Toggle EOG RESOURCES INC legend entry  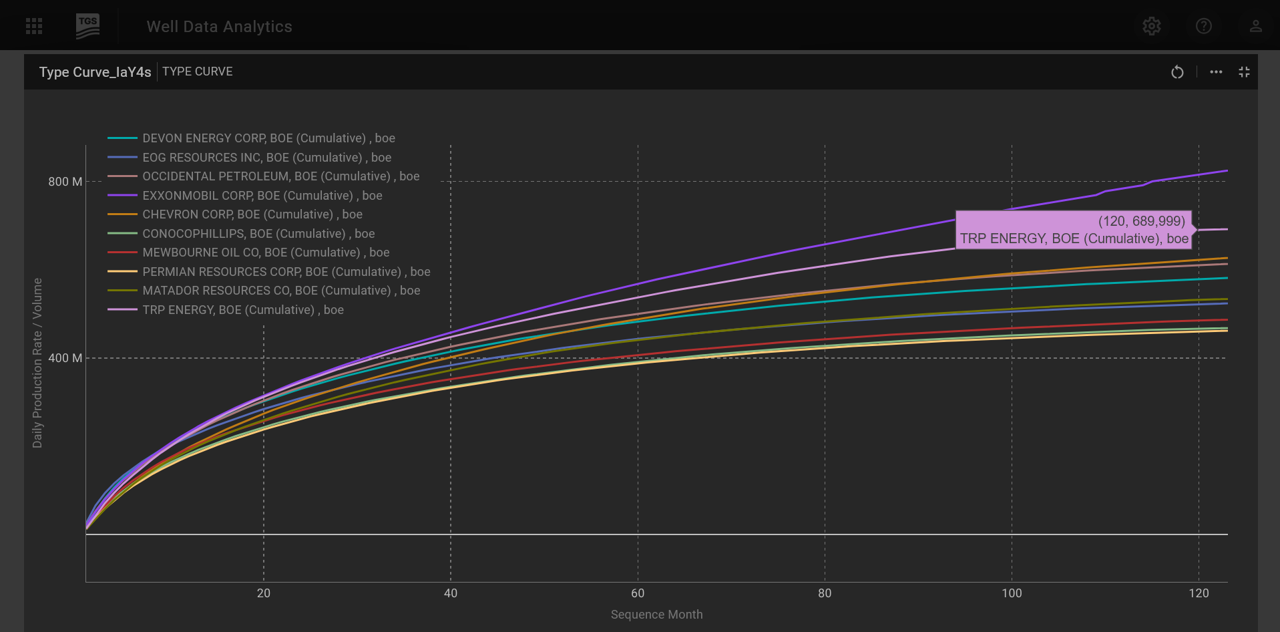(x=249, y=157)
